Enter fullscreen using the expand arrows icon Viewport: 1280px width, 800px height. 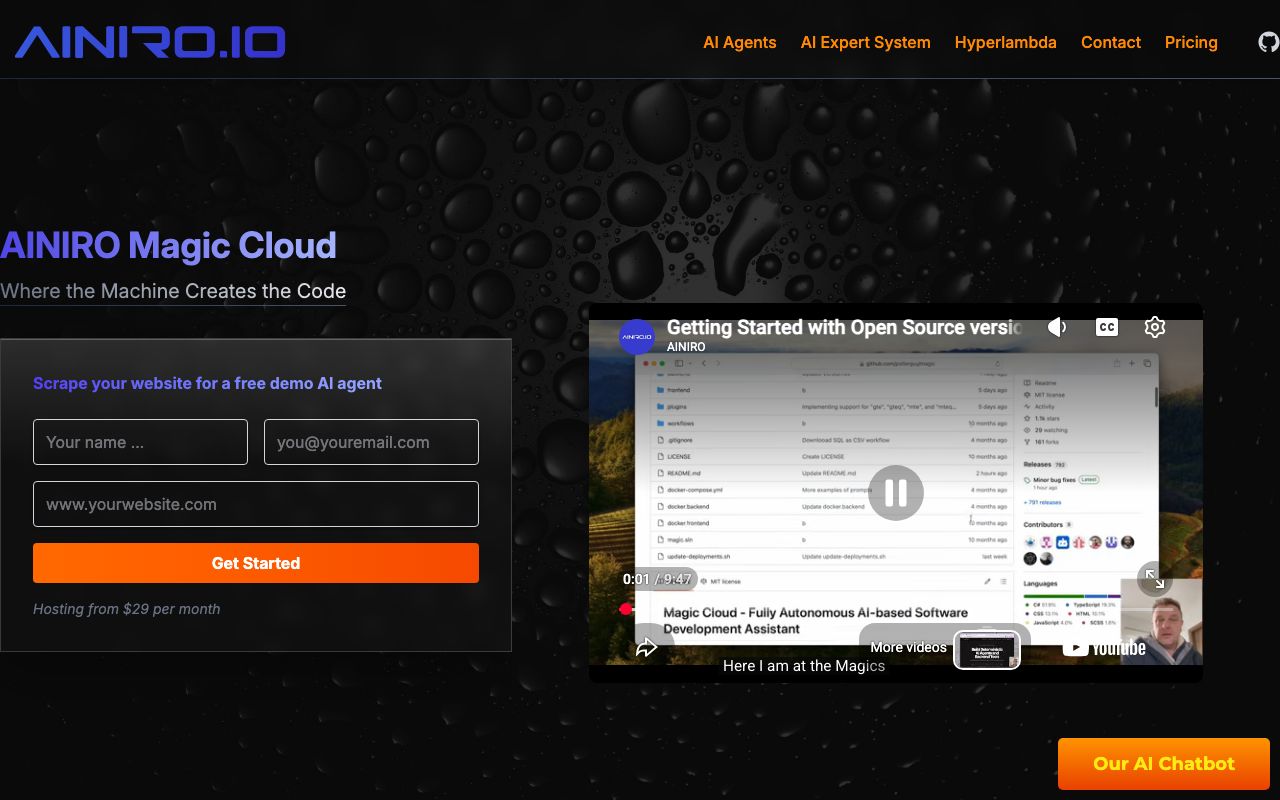pyautogui.click(x=1155, y=579)
